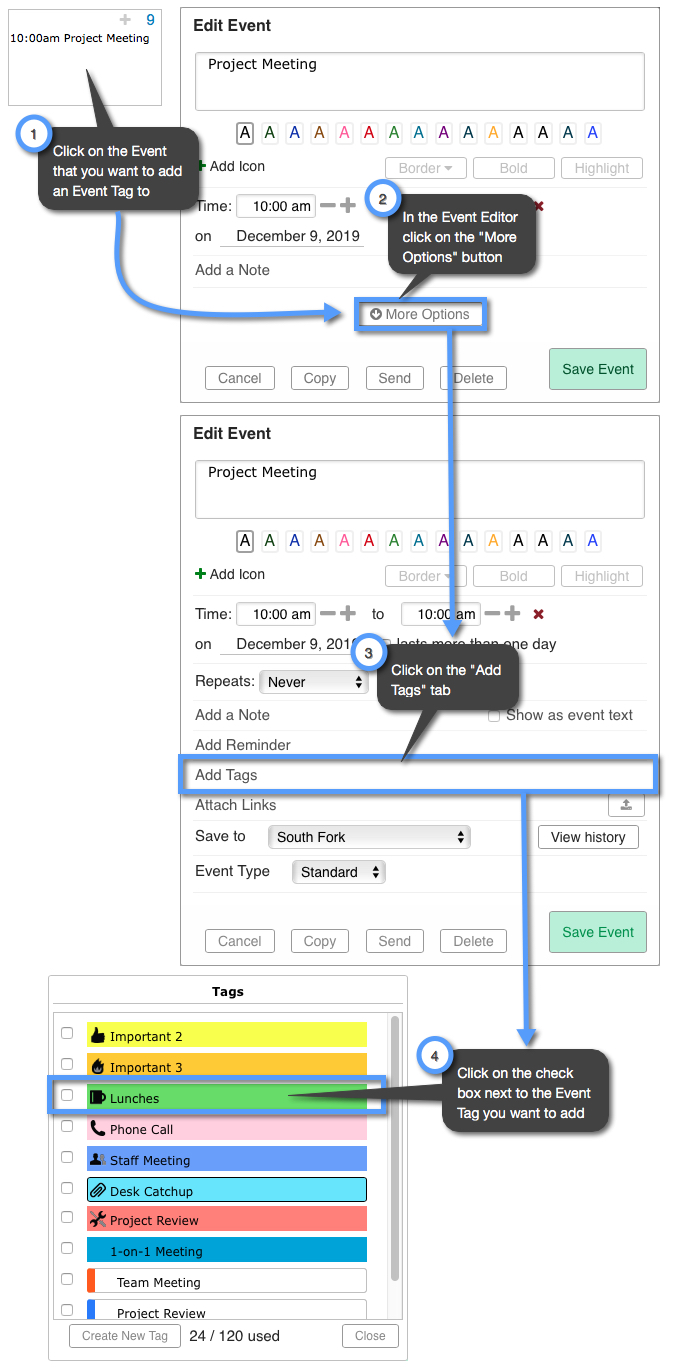
Task: Check the box next to Important 2 tag
Action: tap(66, 1033)
